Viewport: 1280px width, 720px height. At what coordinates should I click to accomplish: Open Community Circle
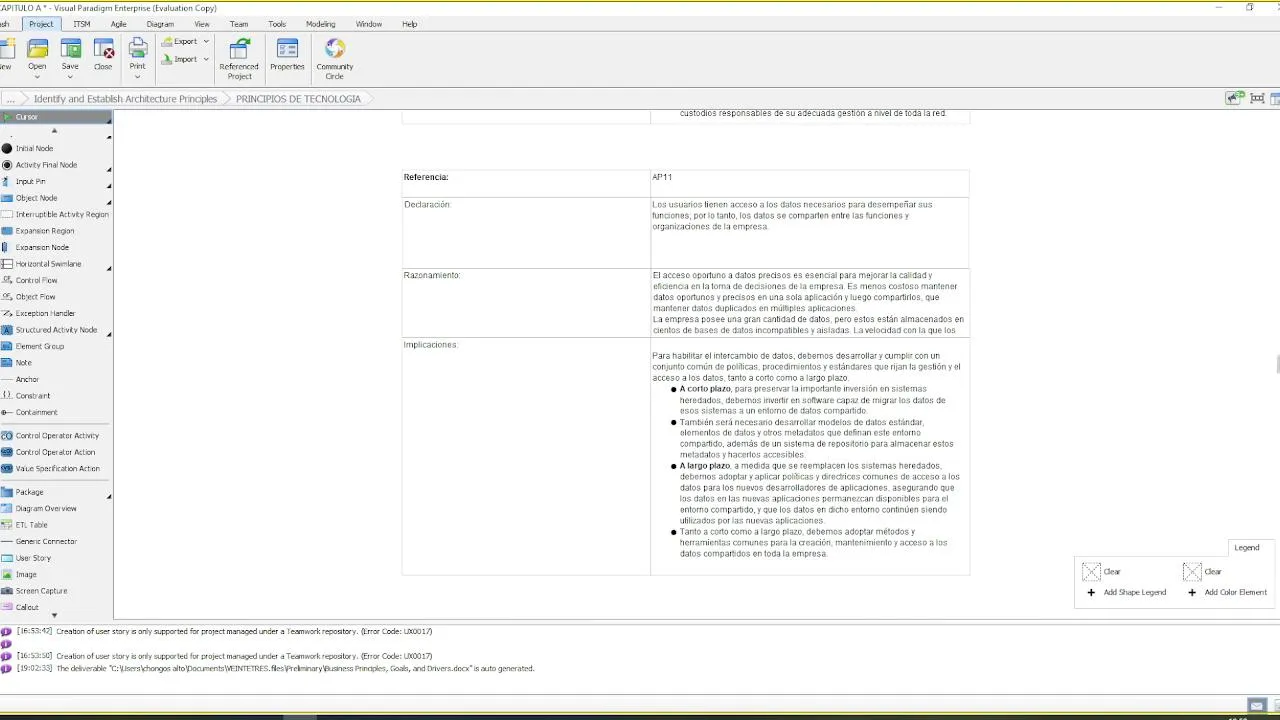click(335, 59)
